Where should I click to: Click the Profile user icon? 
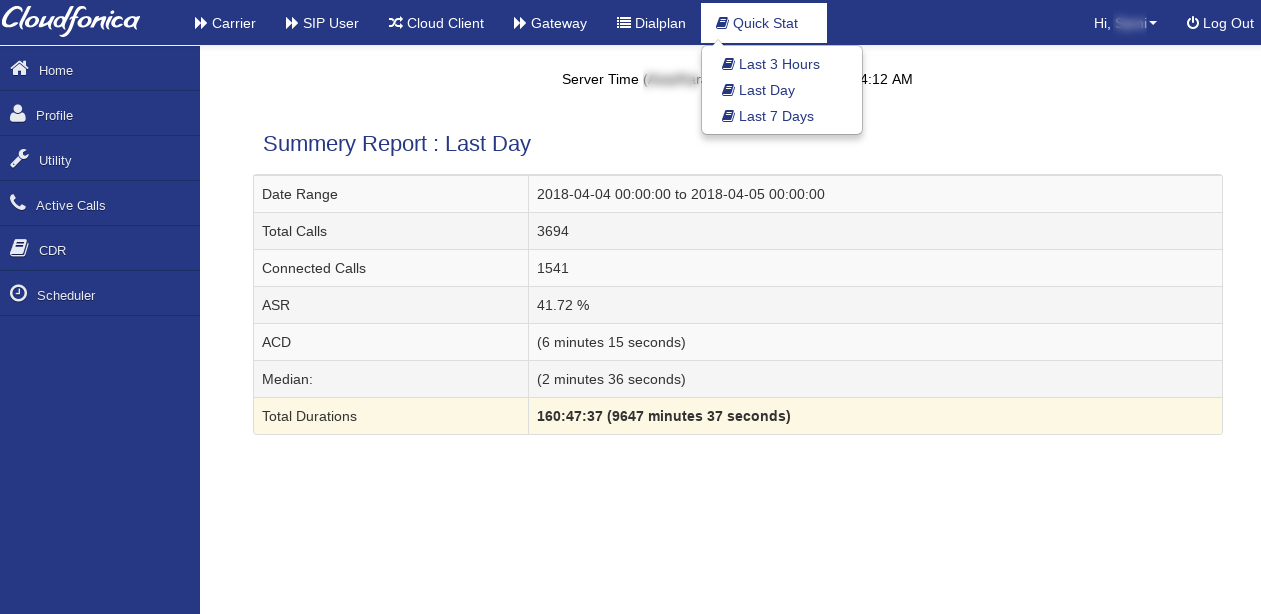tap(18, 113)
